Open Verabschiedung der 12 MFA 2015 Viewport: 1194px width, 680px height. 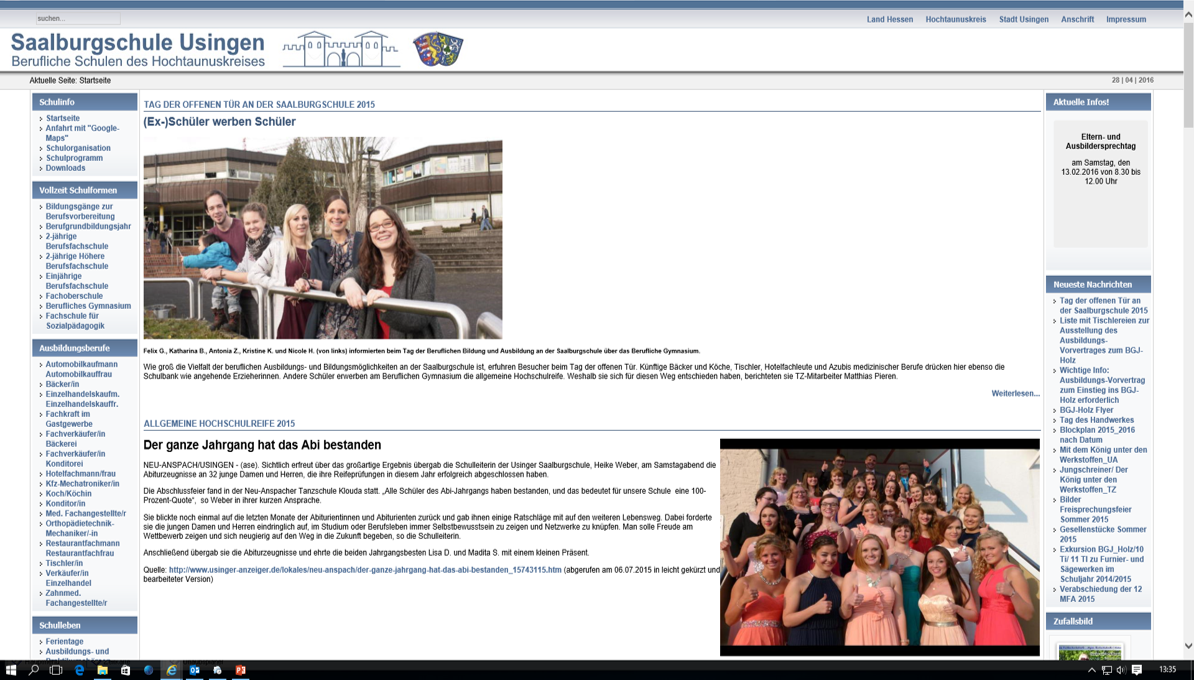click(1101, 594)
